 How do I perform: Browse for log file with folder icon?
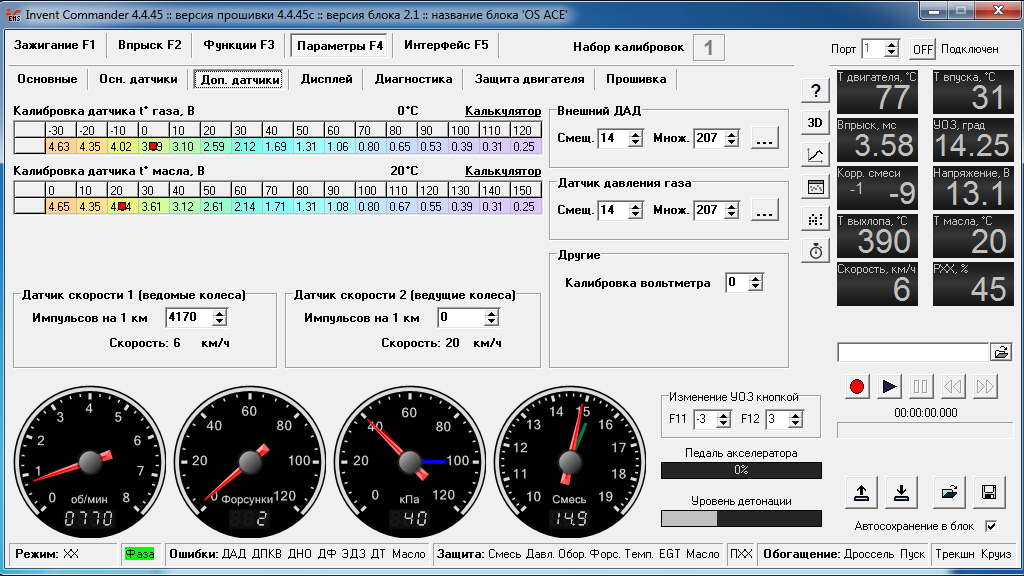tap(1000, 353)
